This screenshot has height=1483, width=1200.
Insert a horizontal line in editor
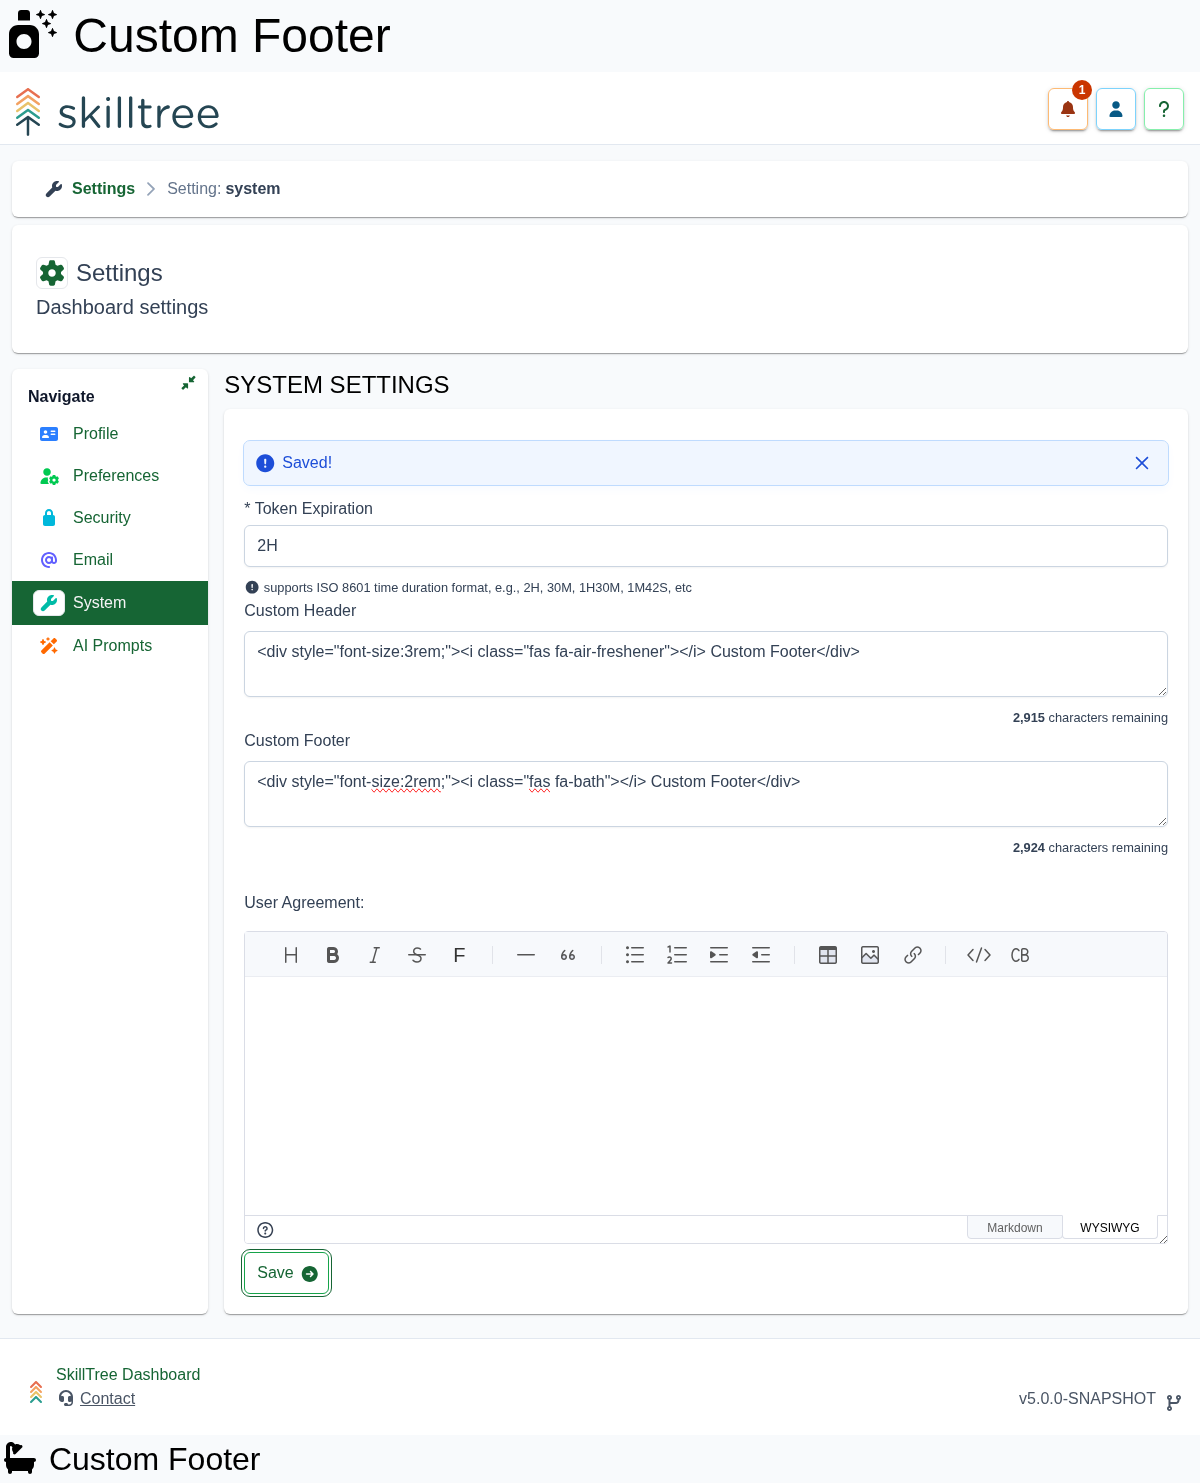(526, 955)
